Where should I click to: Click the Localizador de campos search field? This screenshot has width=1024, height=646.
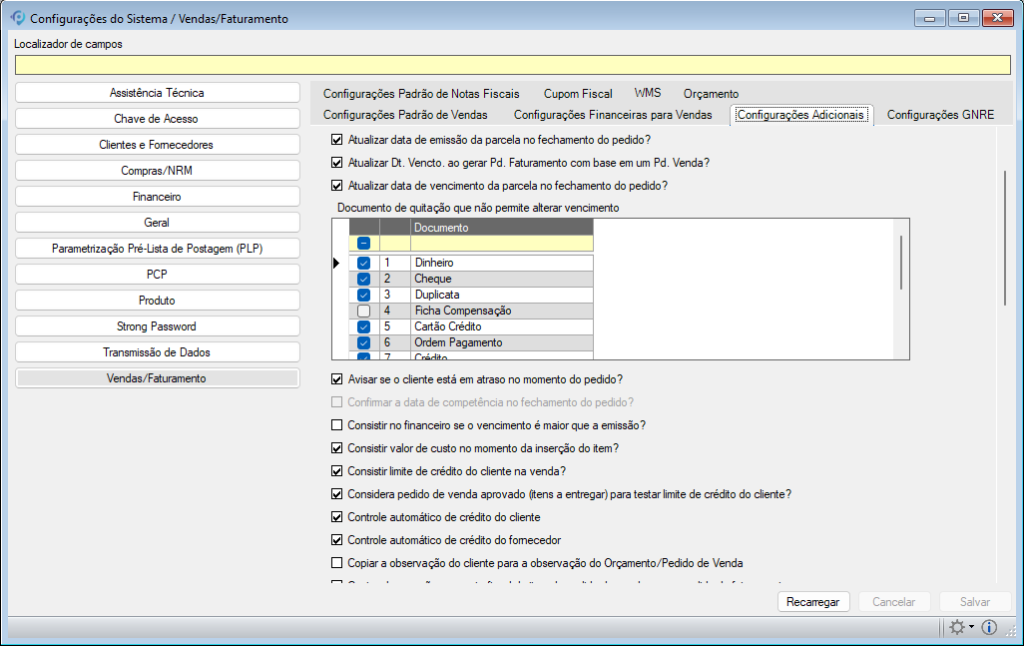512,65
